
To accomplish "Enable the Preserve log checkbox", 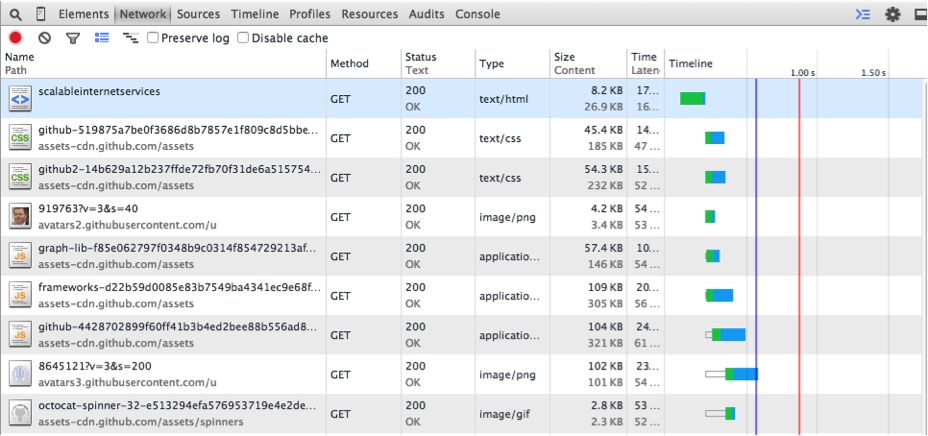I will click(153, 38).
